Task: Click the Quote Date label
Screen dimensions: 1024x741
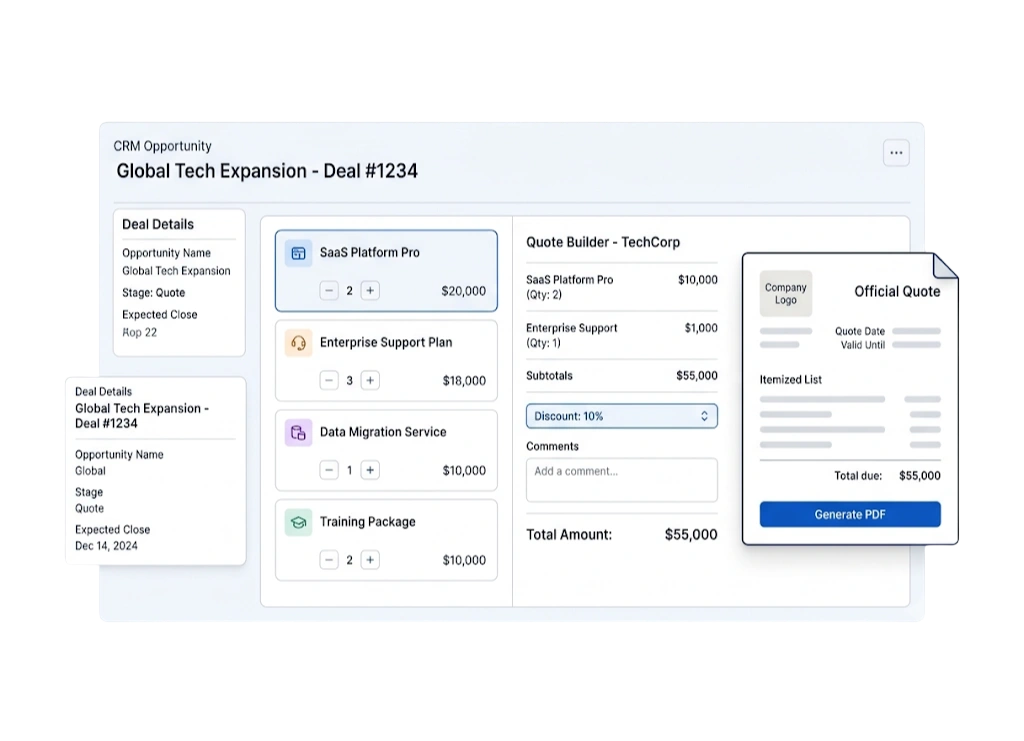Action: [x=860, y=331]
